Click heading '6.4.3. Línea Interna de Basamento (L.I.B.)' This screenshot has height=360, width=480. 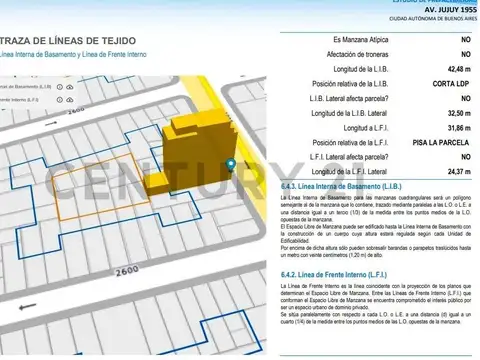tap(341, 186)
